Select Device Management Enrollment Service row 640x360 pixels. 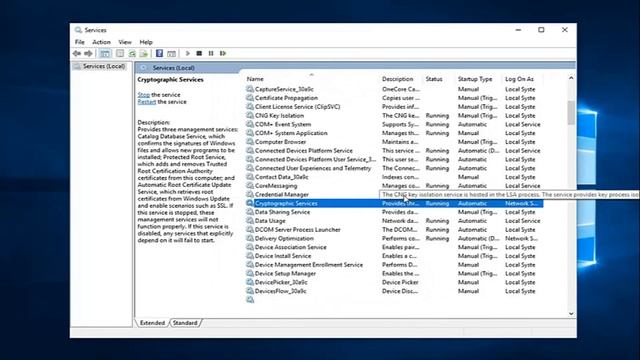click(x=394, y=264)
